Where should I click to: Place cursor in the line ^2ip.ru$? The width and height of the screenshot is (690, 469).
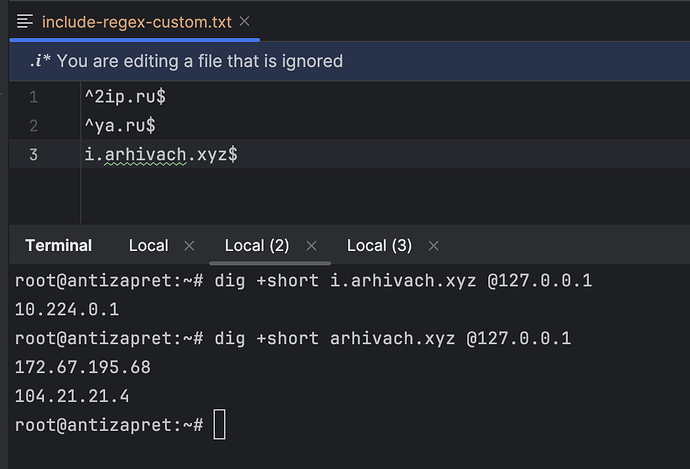(x=125, y=96)
